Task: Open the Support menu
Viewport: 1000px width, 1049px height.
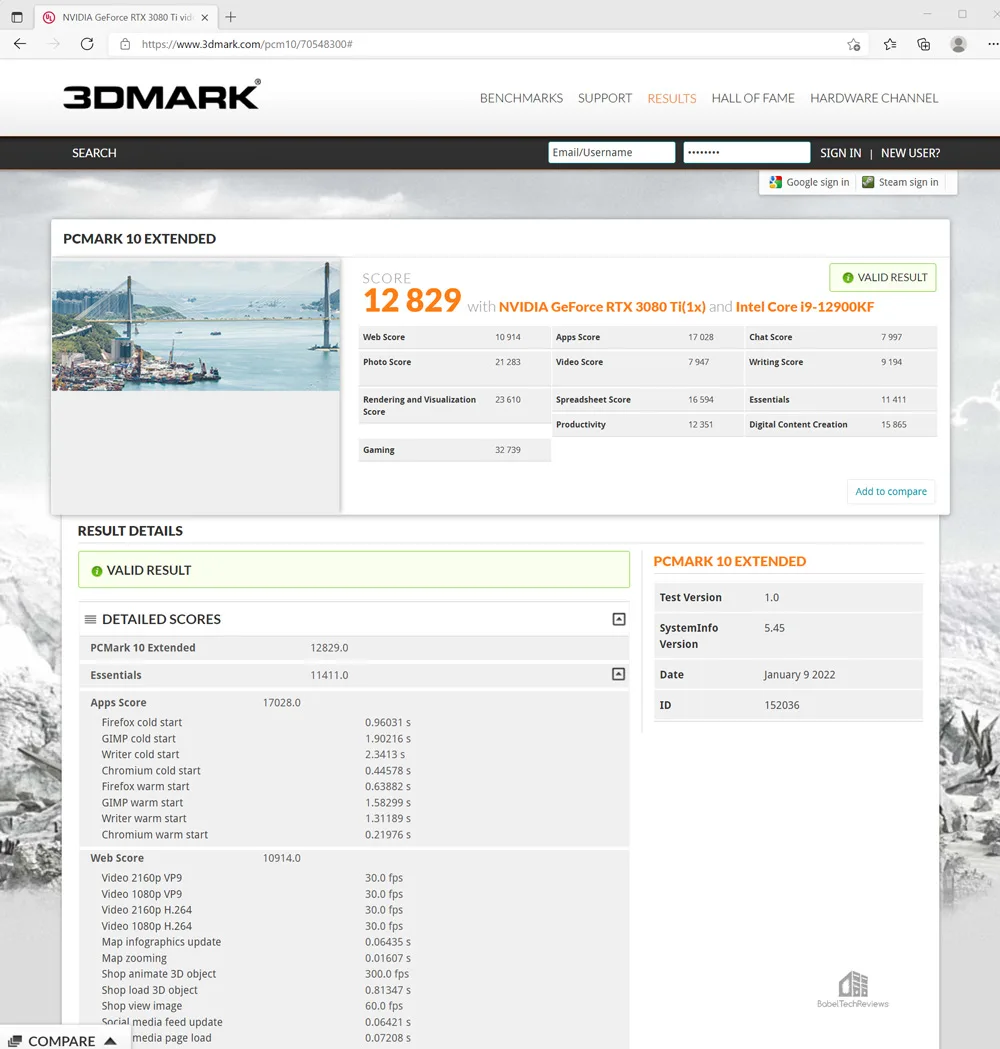Action: coord(605,98)
